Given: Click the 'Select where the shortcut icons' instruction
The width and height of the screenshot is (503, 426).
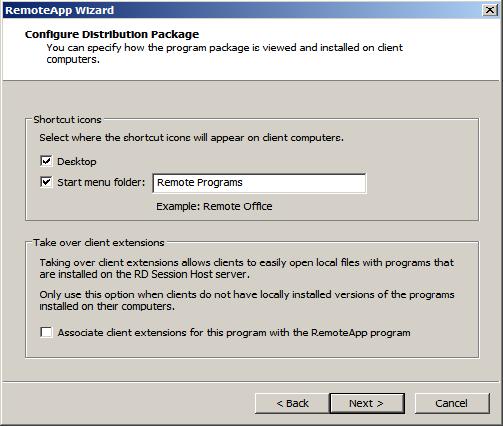Looking at the screenshot, I should (x=191, y=138).
